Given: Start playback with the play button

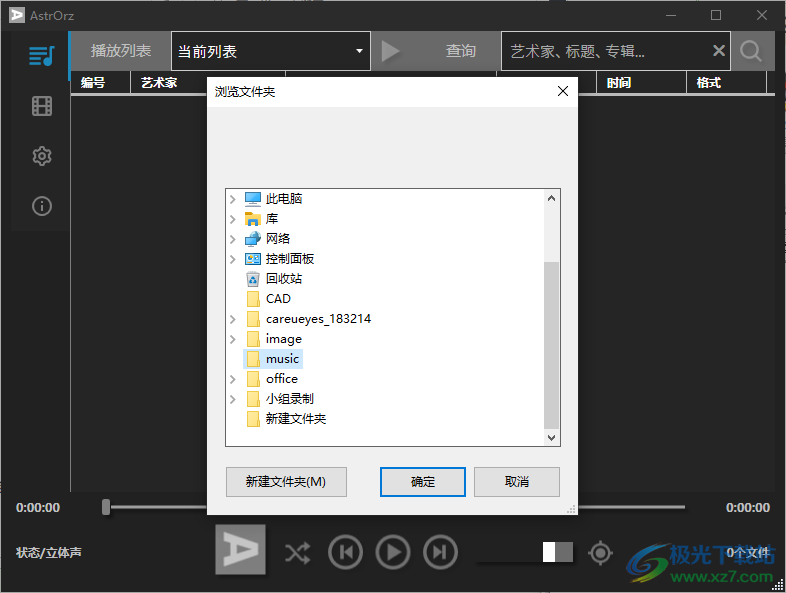Looking at the screenshot, I should (x=393, y=552).
